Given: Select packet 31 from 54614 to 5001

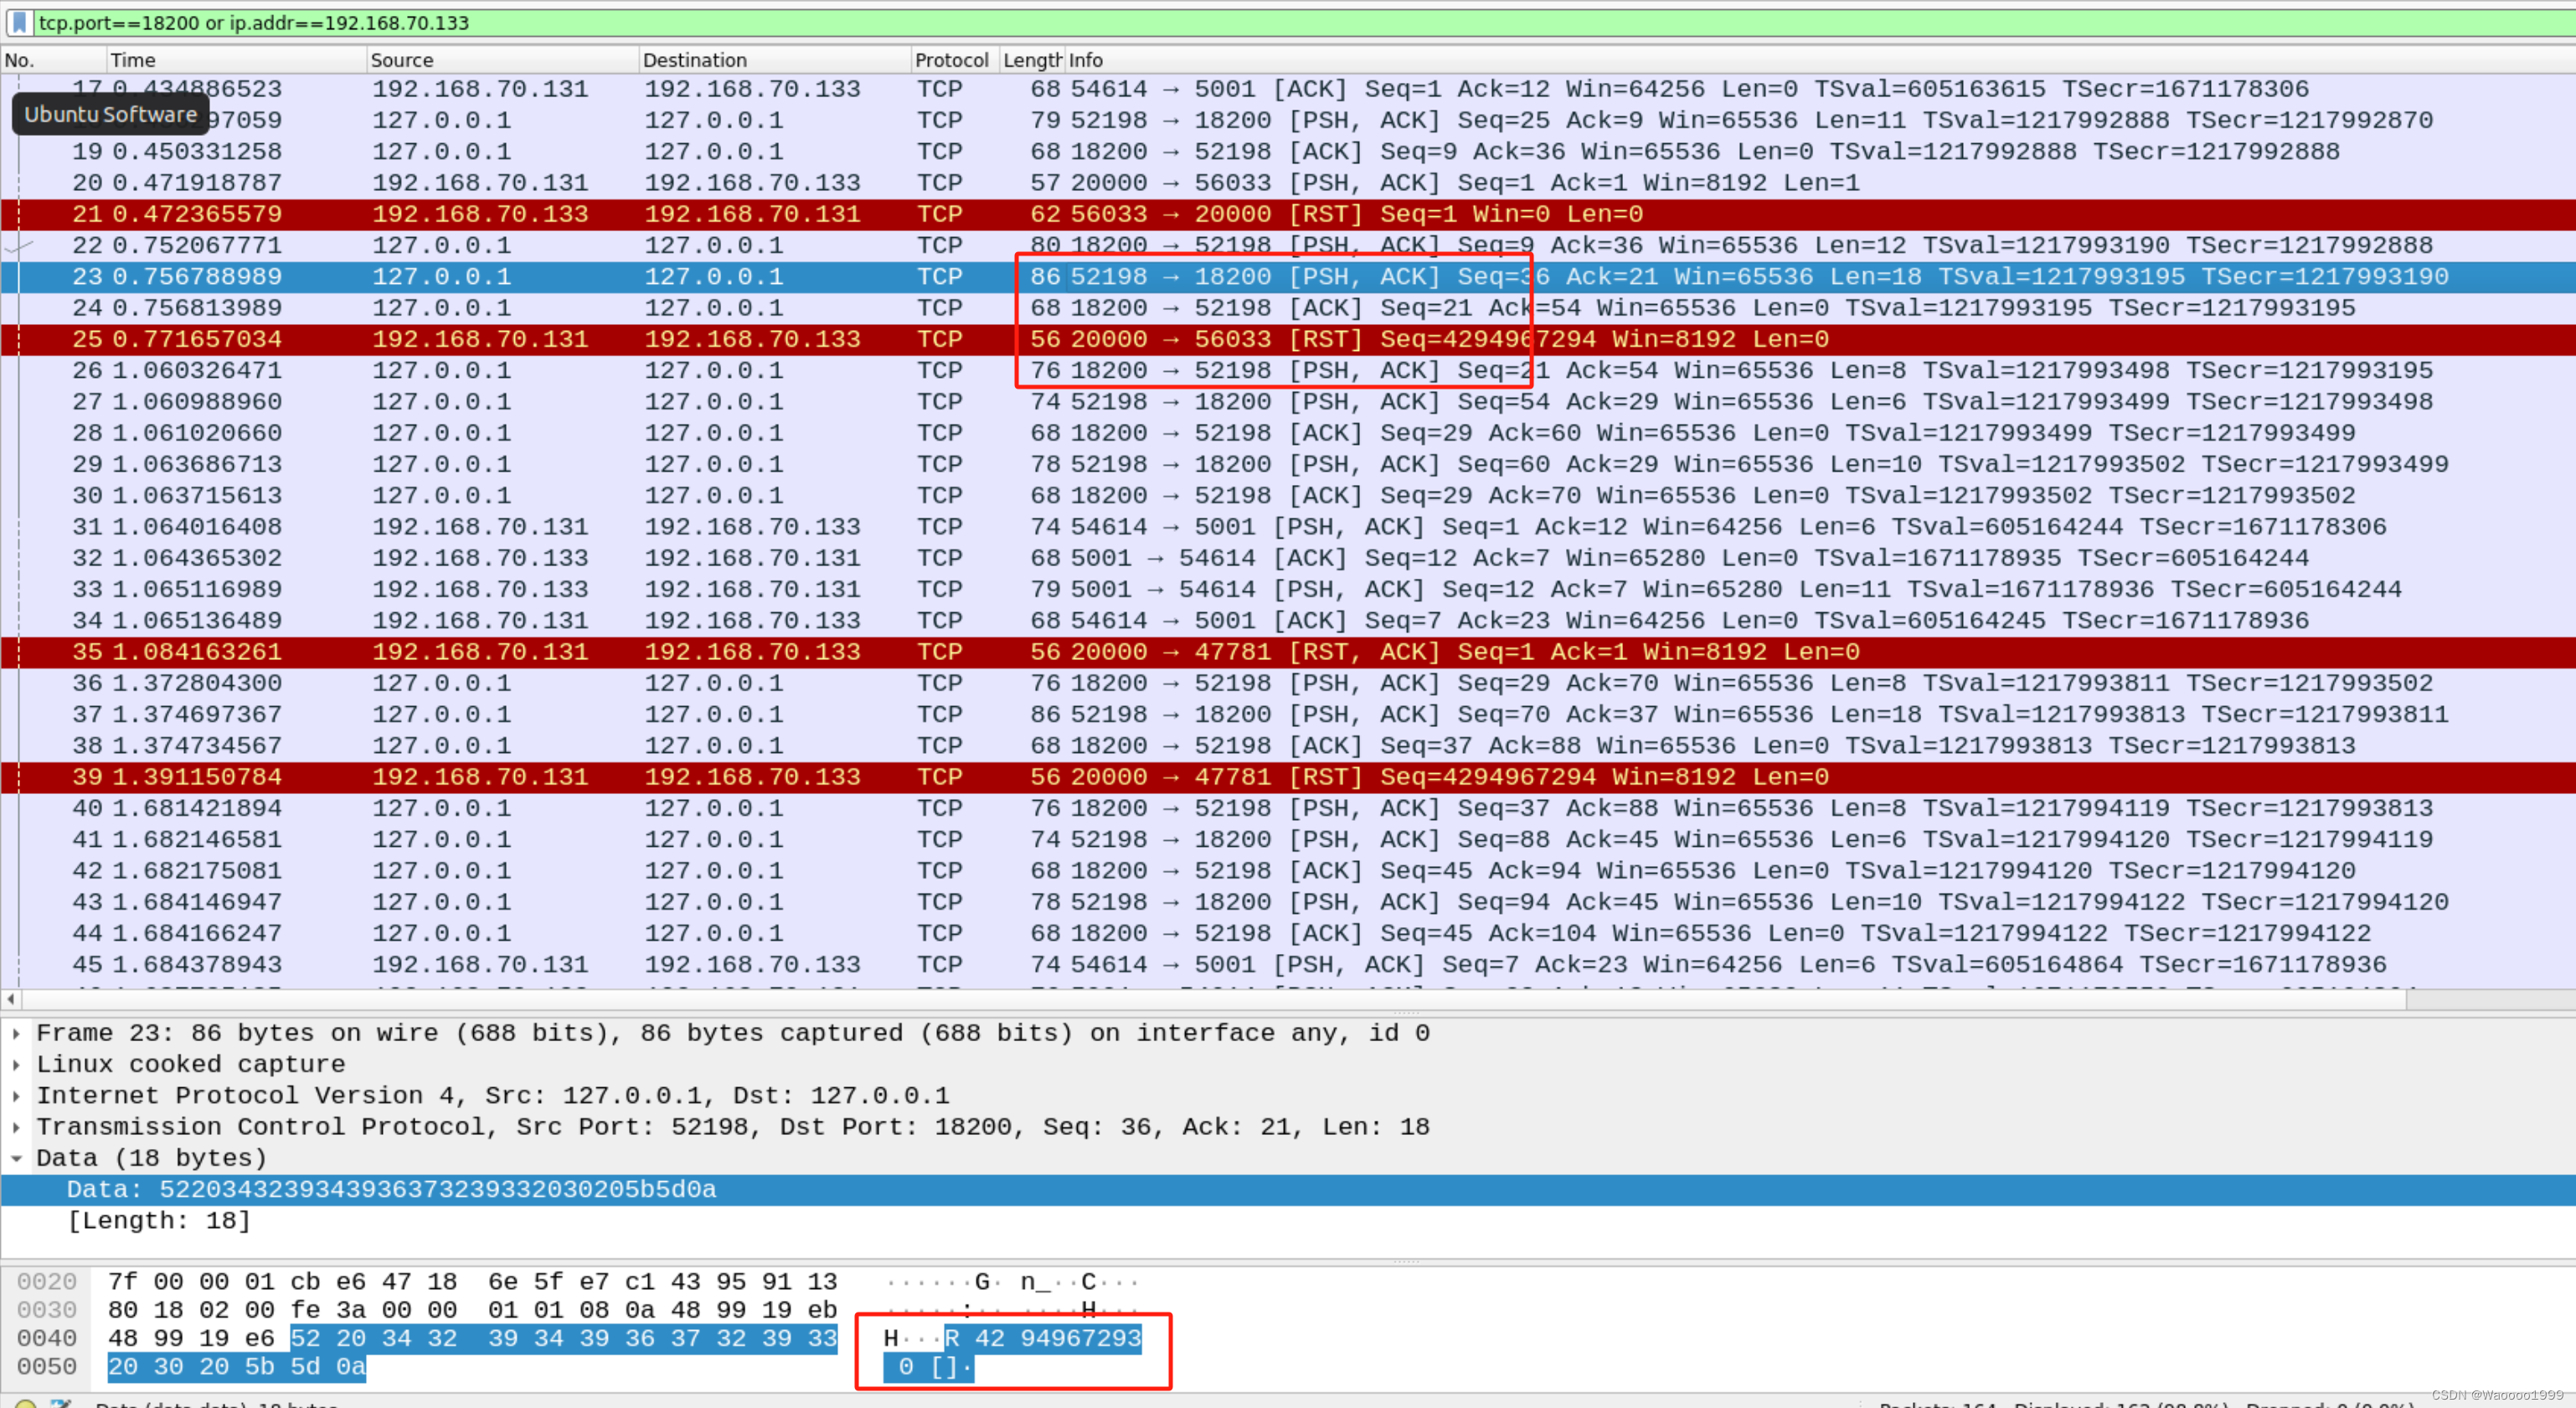Looking at the screenshot, I should pos(1288,527).
